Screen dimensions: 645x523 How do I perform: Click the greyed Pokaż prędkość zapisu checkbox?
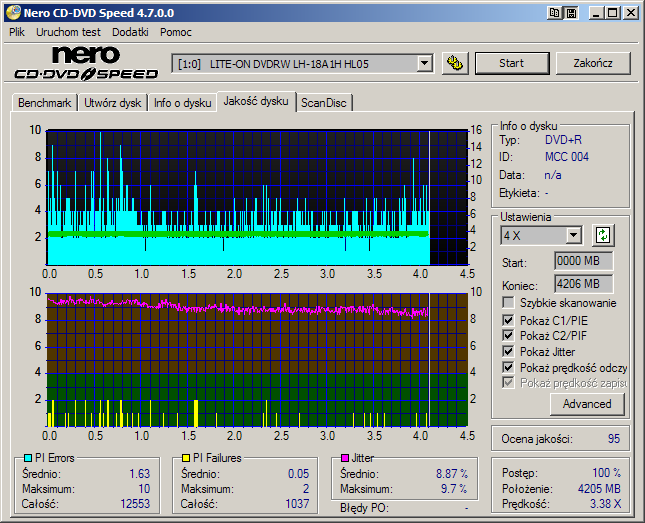(x=508, y=383)
